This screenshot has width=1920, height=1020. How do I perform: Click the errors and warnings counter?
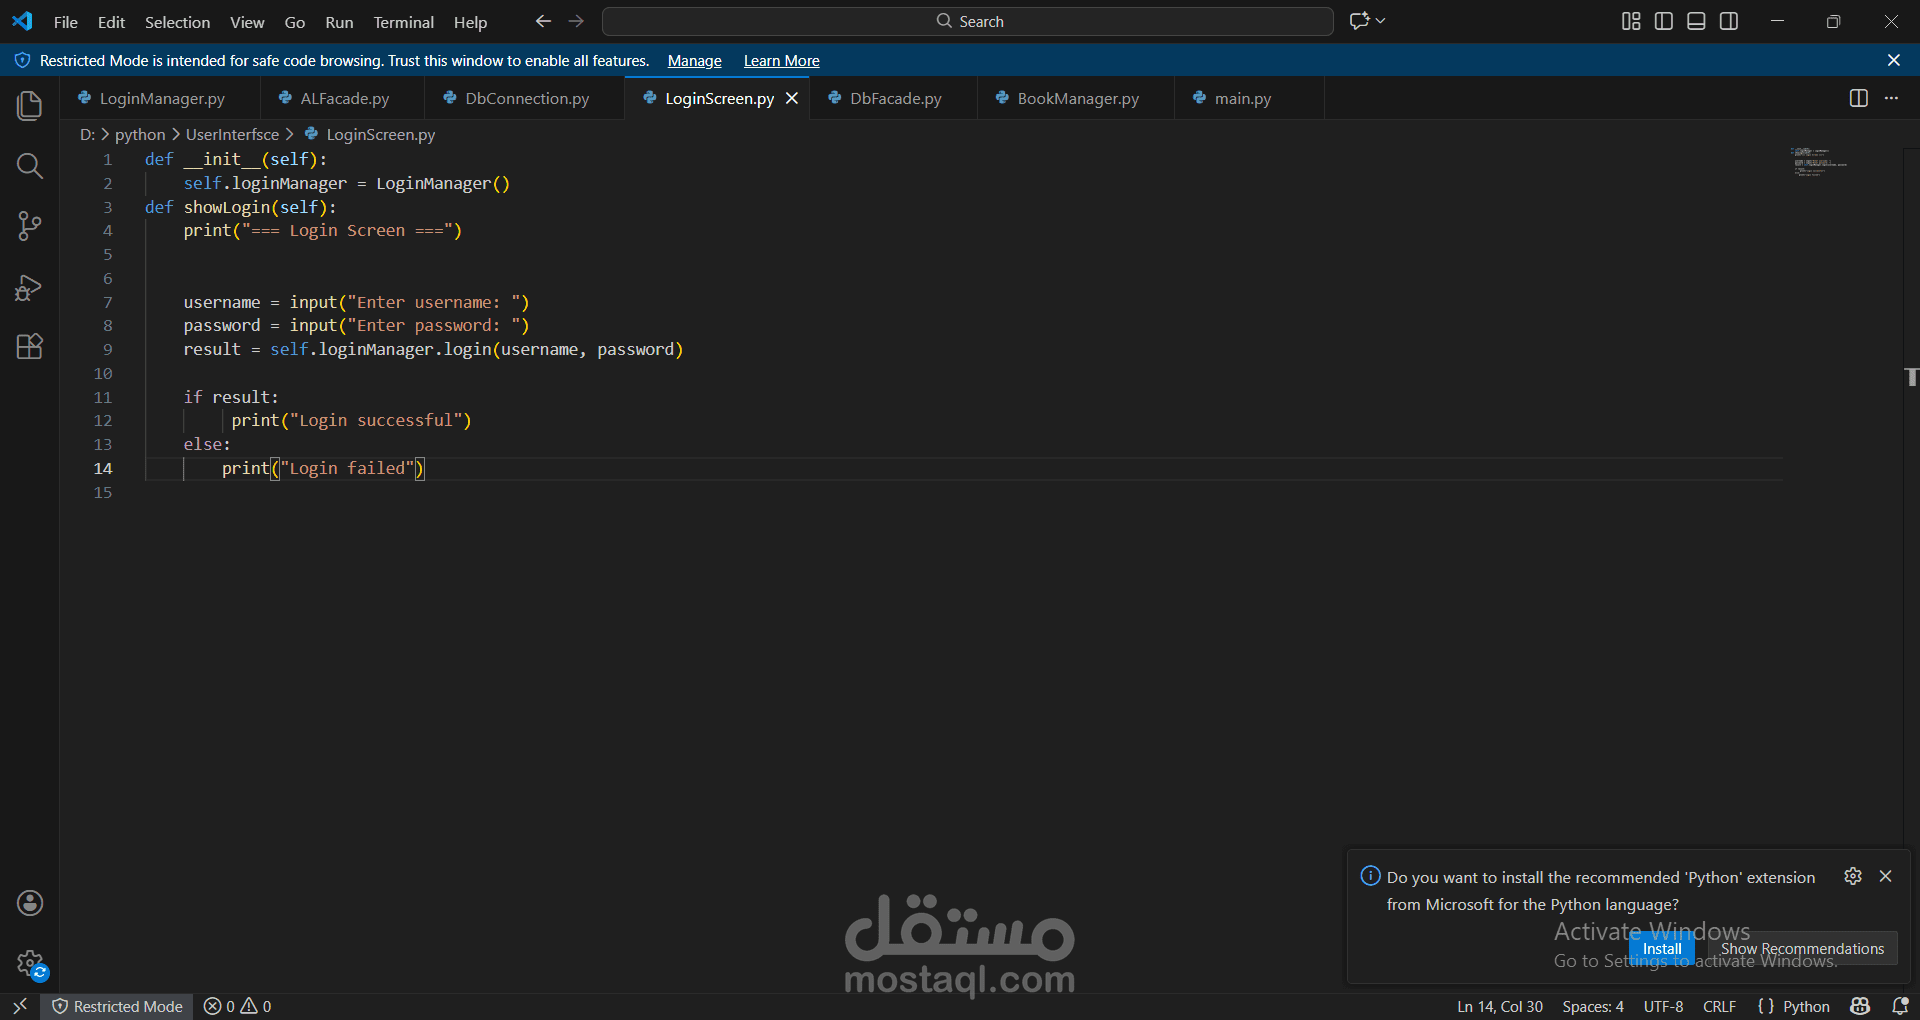(238, 1006)
